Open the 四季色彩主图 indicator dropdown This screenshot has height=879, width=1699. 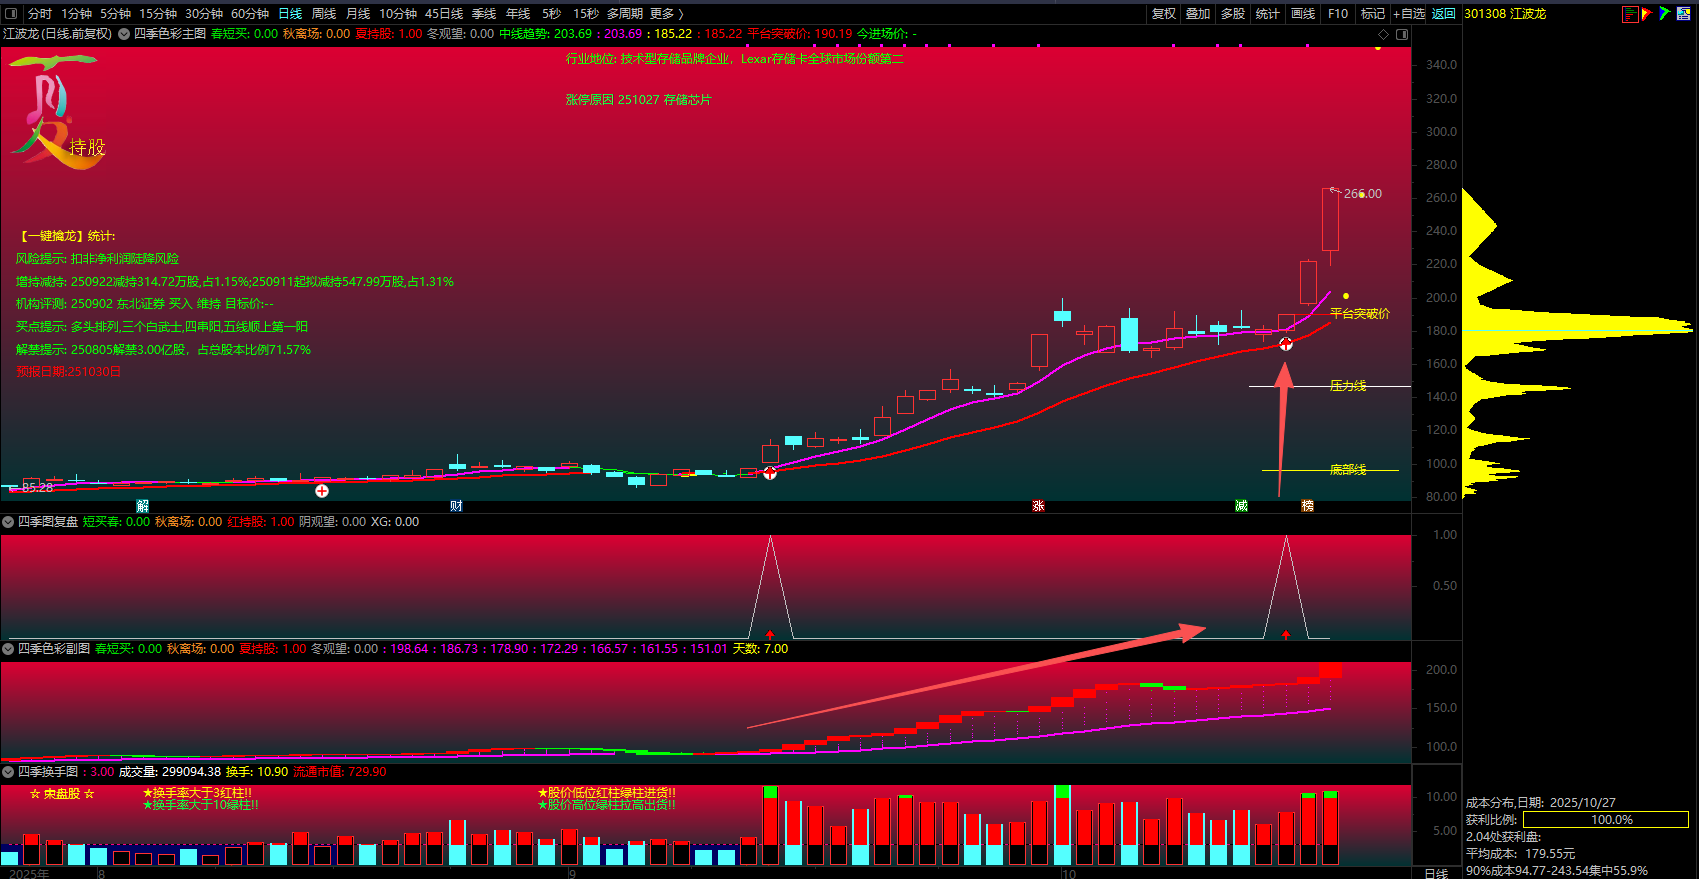[x=124, y=34]
